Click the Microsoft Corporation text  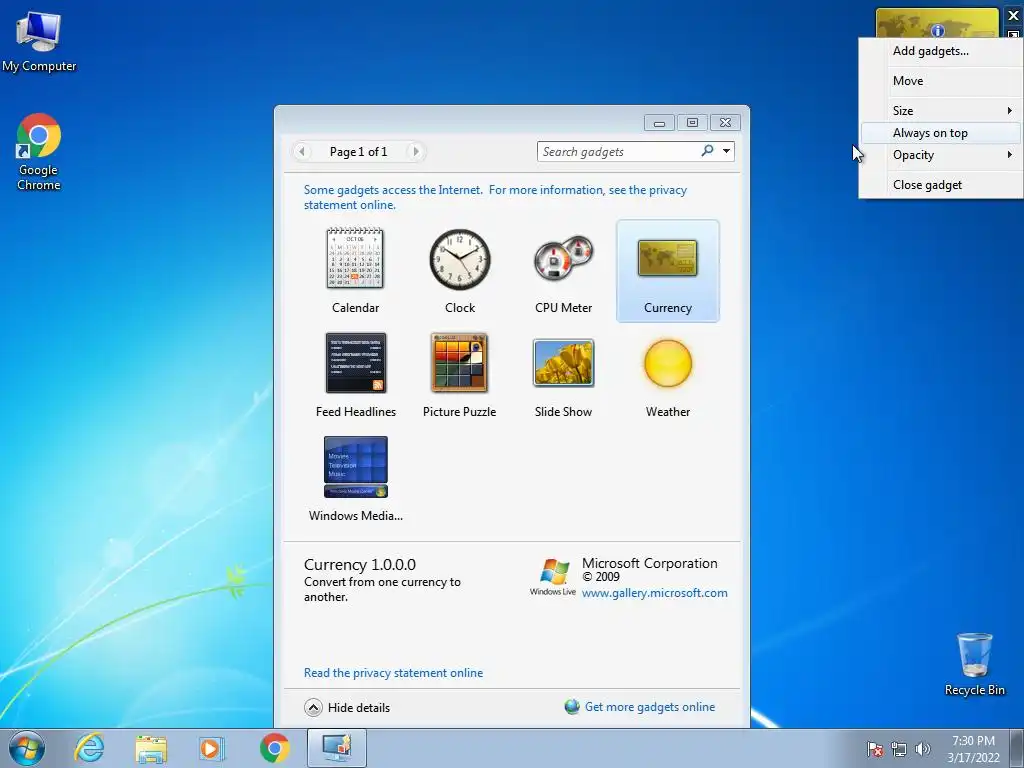point(650,563)
